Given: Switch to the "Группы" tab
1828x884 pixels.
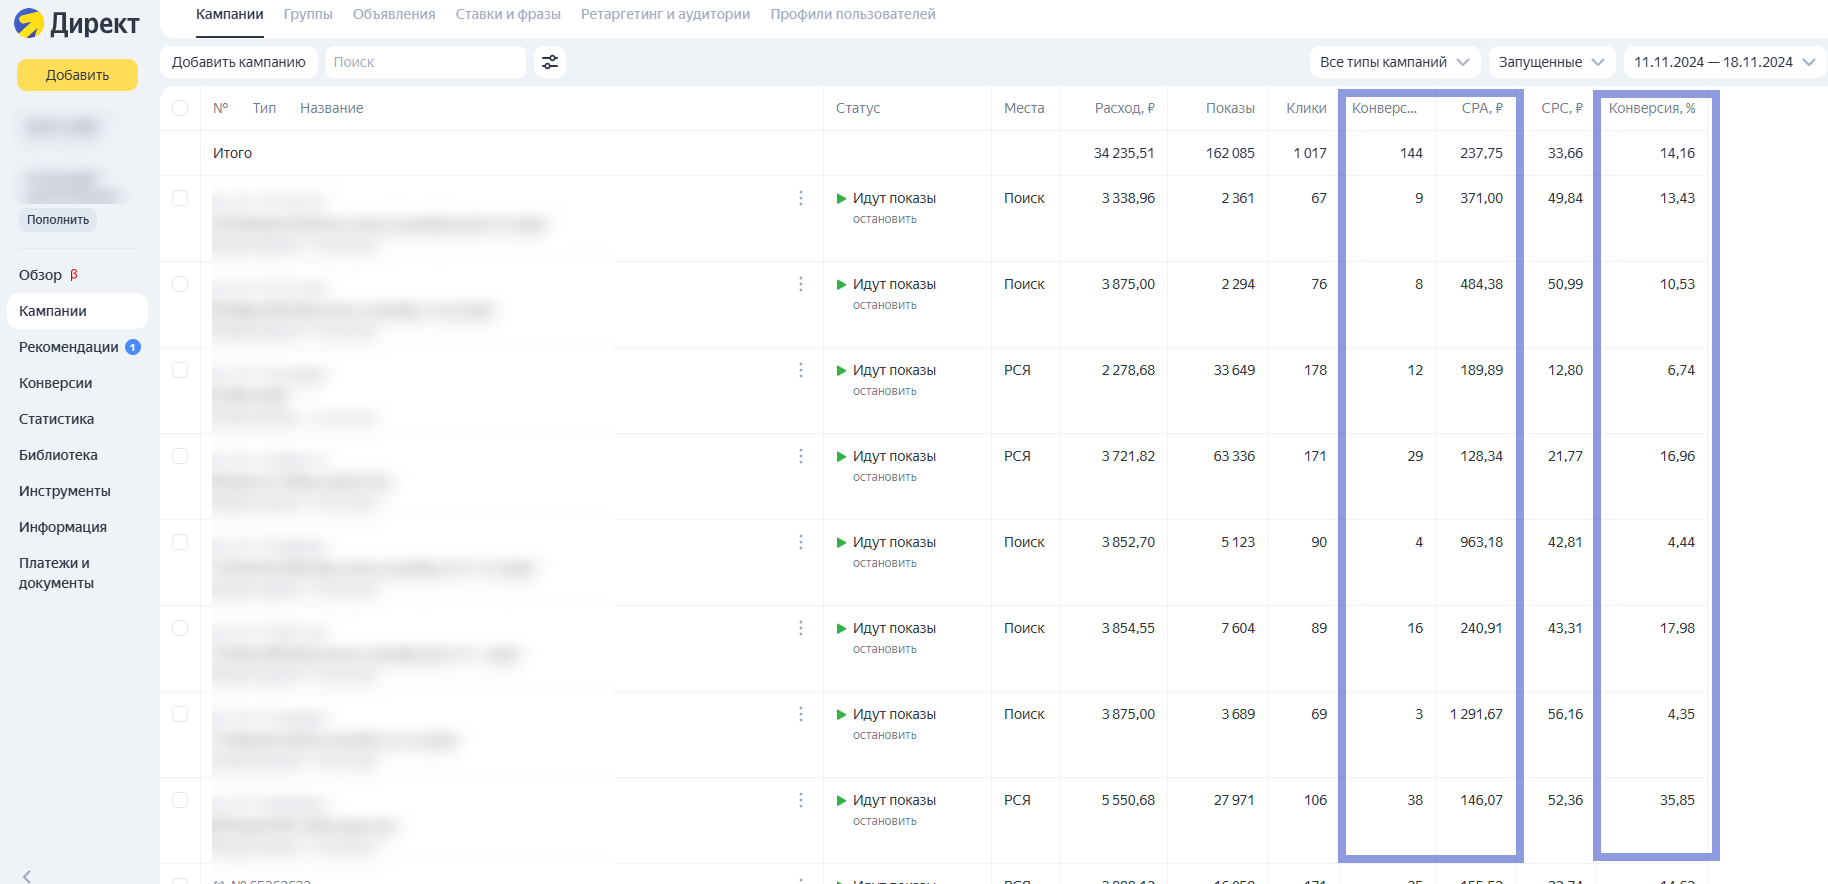Looking at the screenshot, I should tap(308, 14).
